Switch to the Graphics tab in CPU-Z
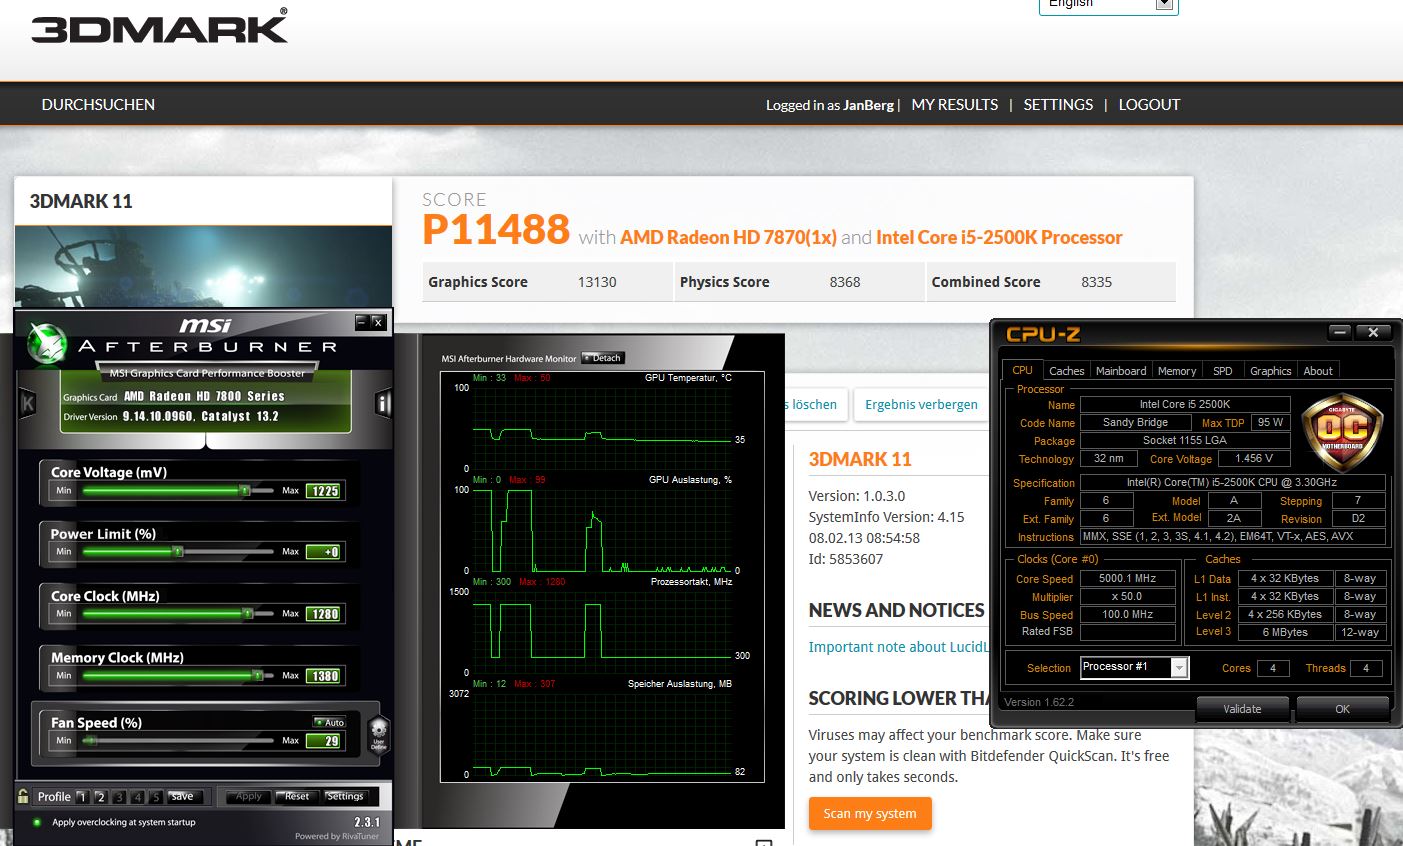 coord(1270,371)
